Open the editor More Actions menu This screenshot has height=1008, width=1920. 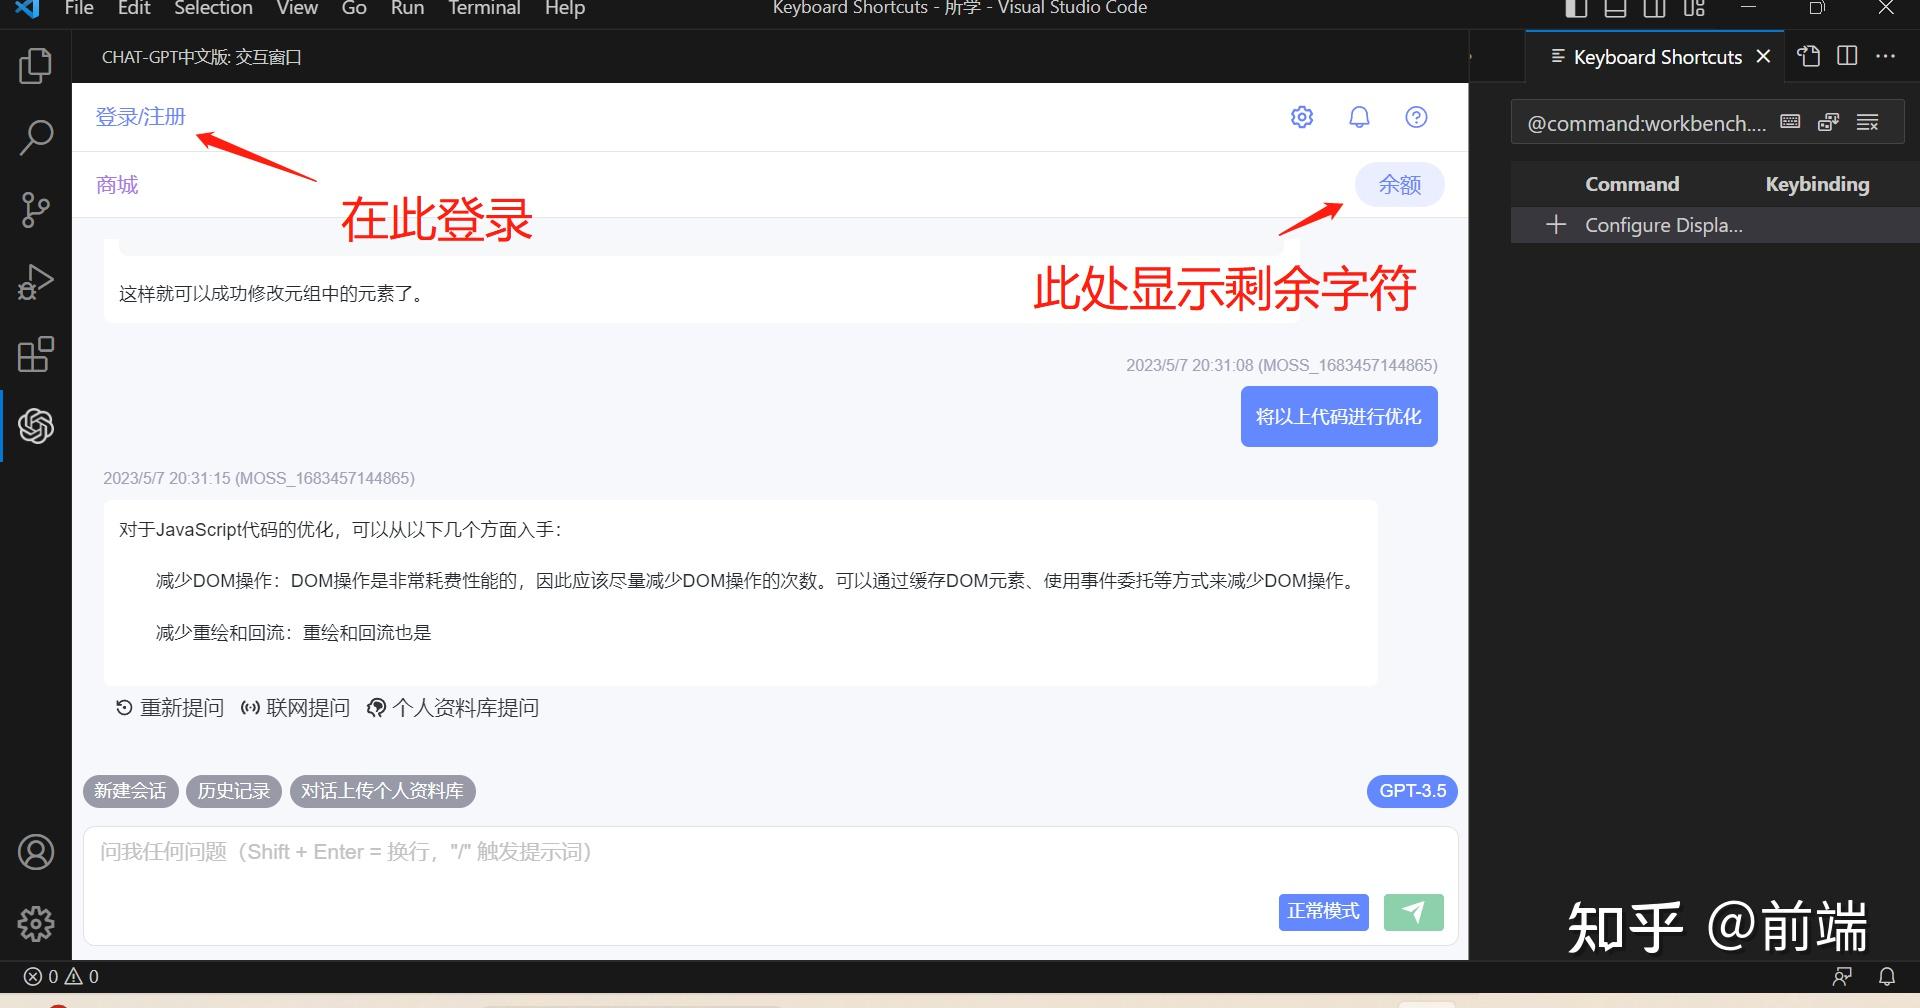tap(1886, 56)
